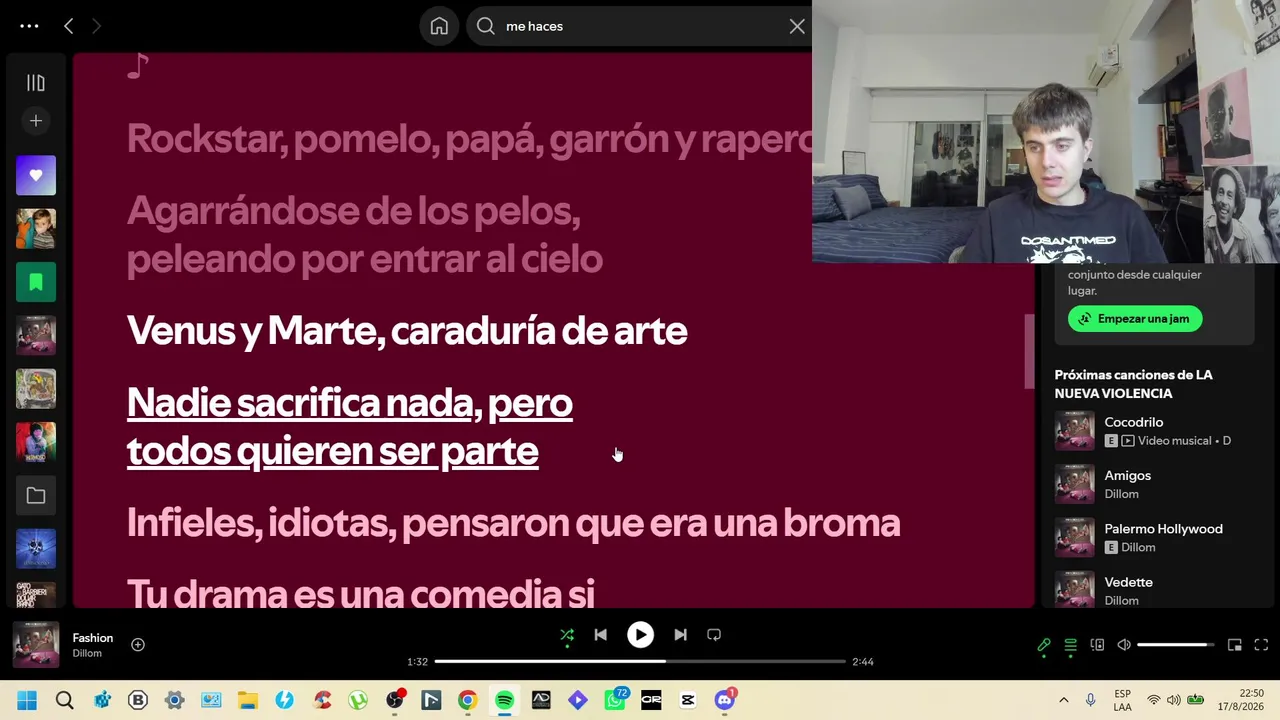Open the Spotify Home page
This screenshot has width=1280, height=720.
click(x=439, y=26)
